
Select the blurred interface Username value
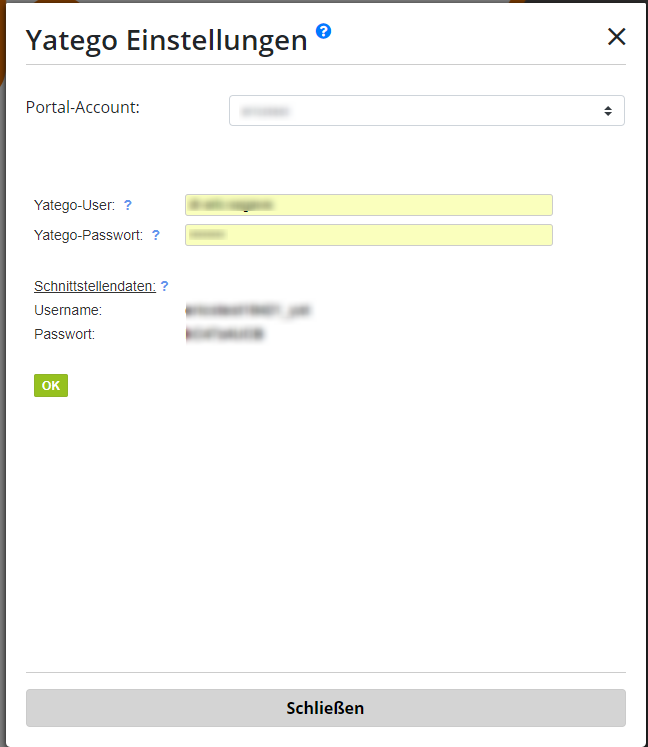tap(248, 311)
